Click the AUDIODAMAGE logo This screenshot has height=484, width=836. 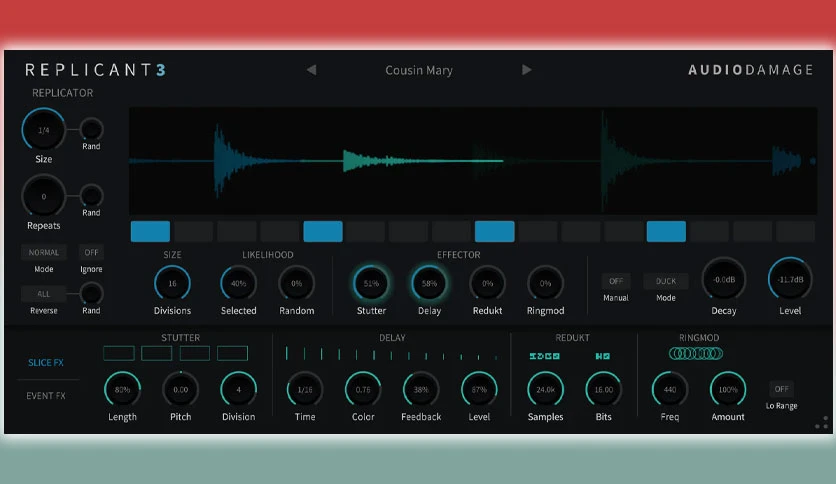751,70
